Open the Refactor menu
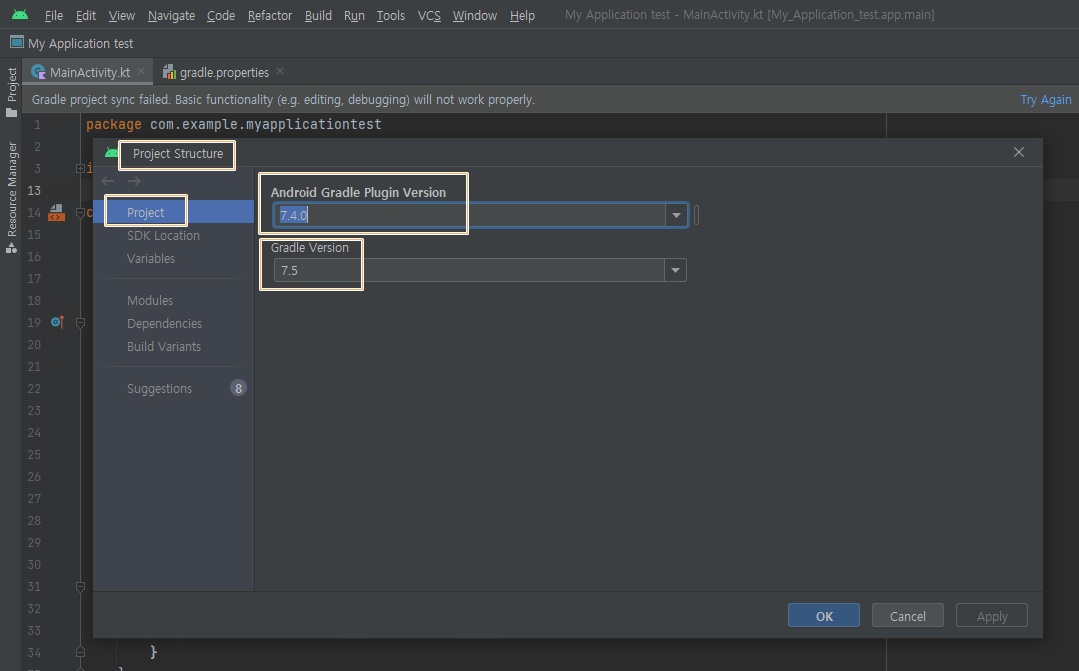Image resolution: width=1079 pixels, height=671 pixels. (x=269, y=15)
